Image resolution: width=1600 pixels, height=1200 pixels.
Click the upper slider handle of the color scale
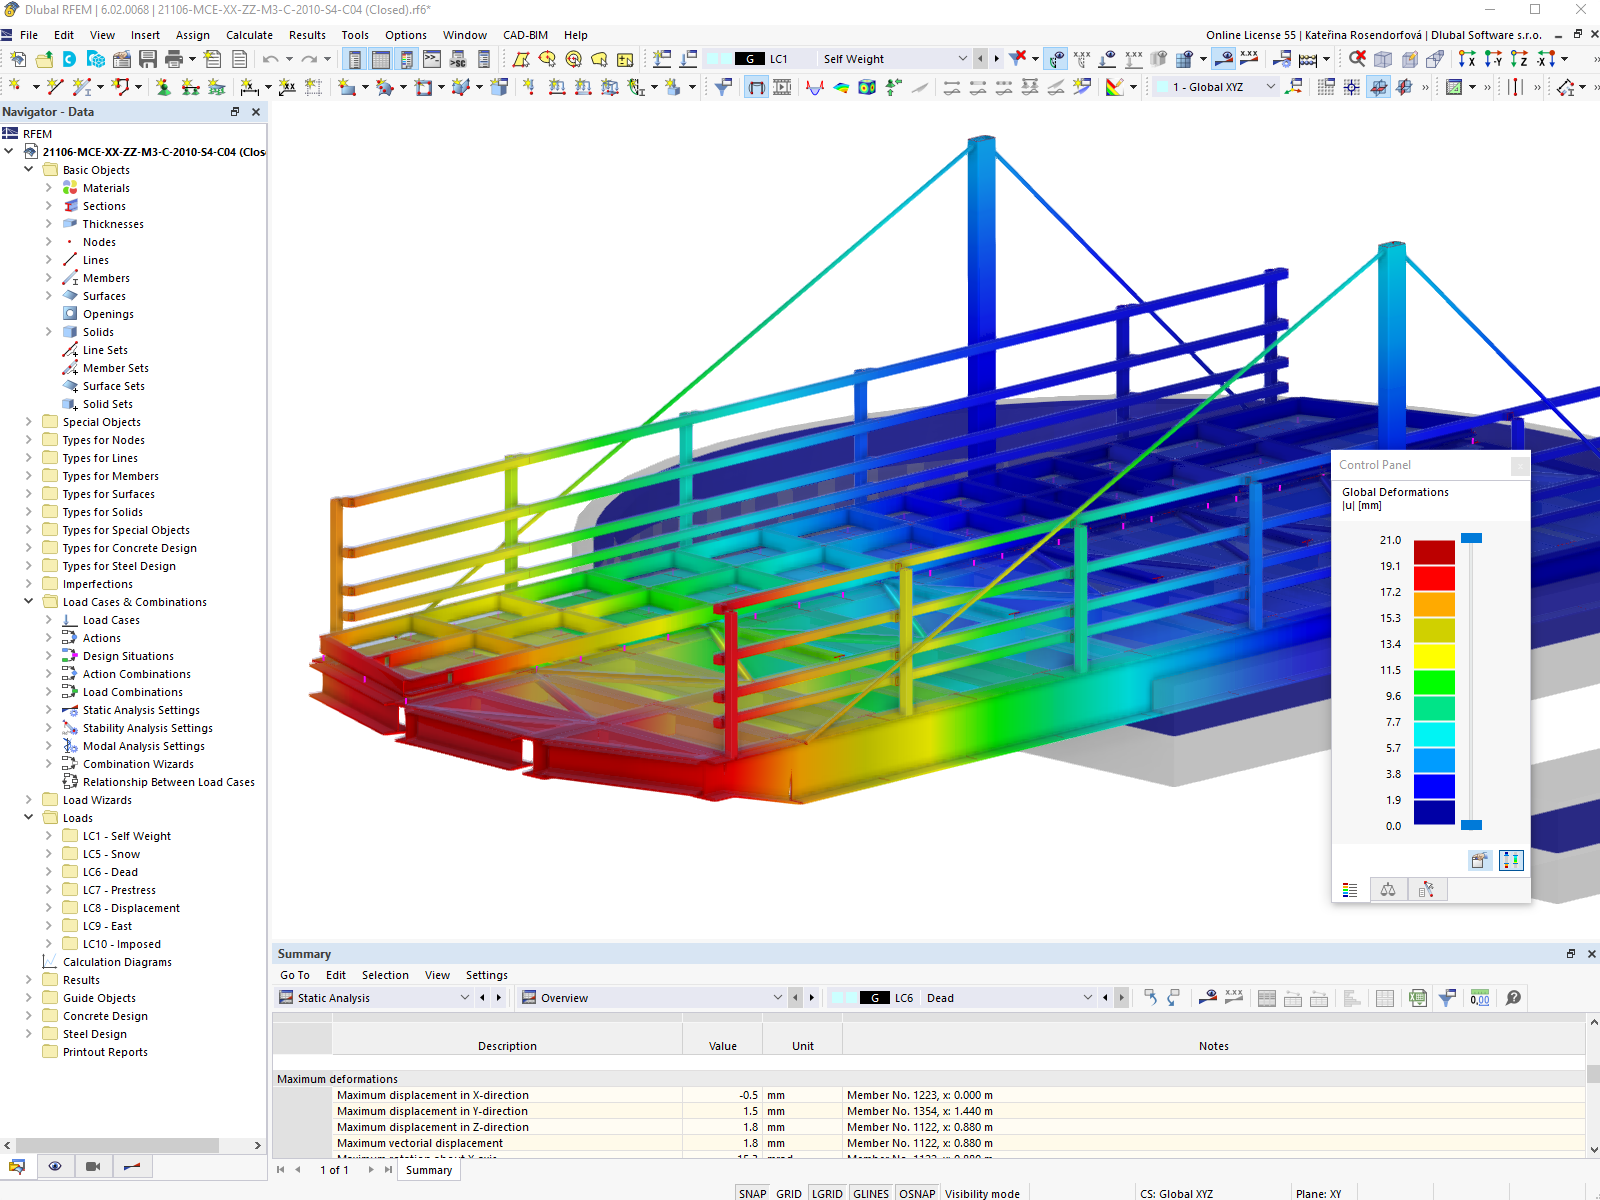click(1471, 538)
